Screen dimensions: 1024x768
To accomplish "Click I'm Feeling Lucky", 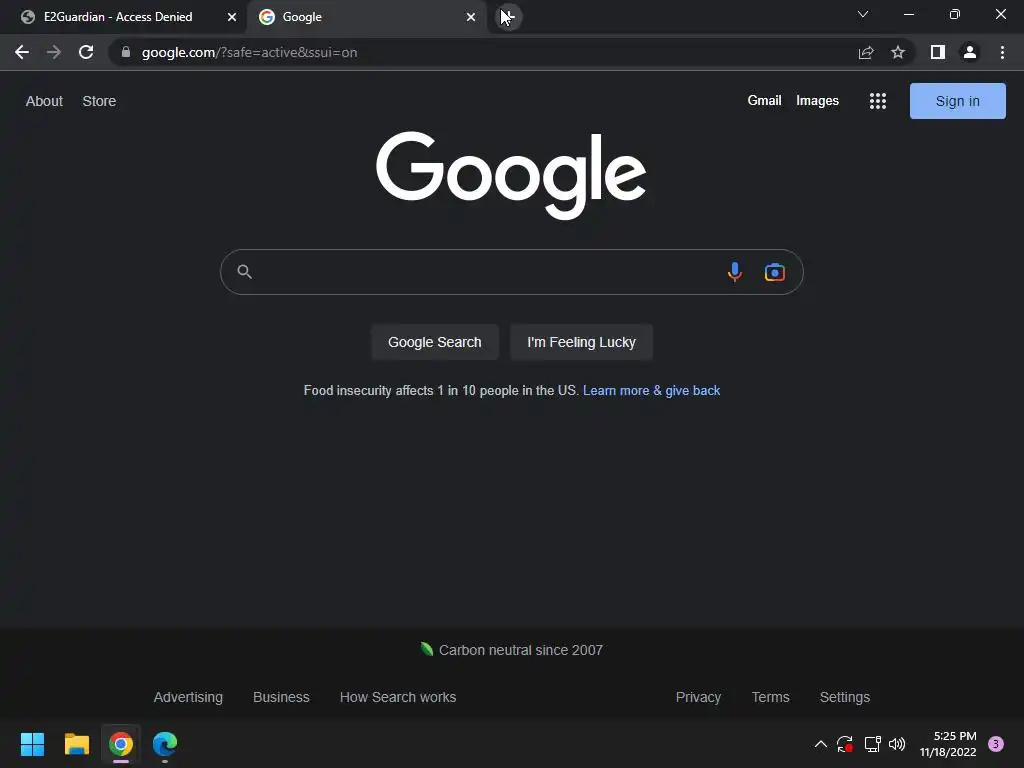I will [x=581, y=342].
